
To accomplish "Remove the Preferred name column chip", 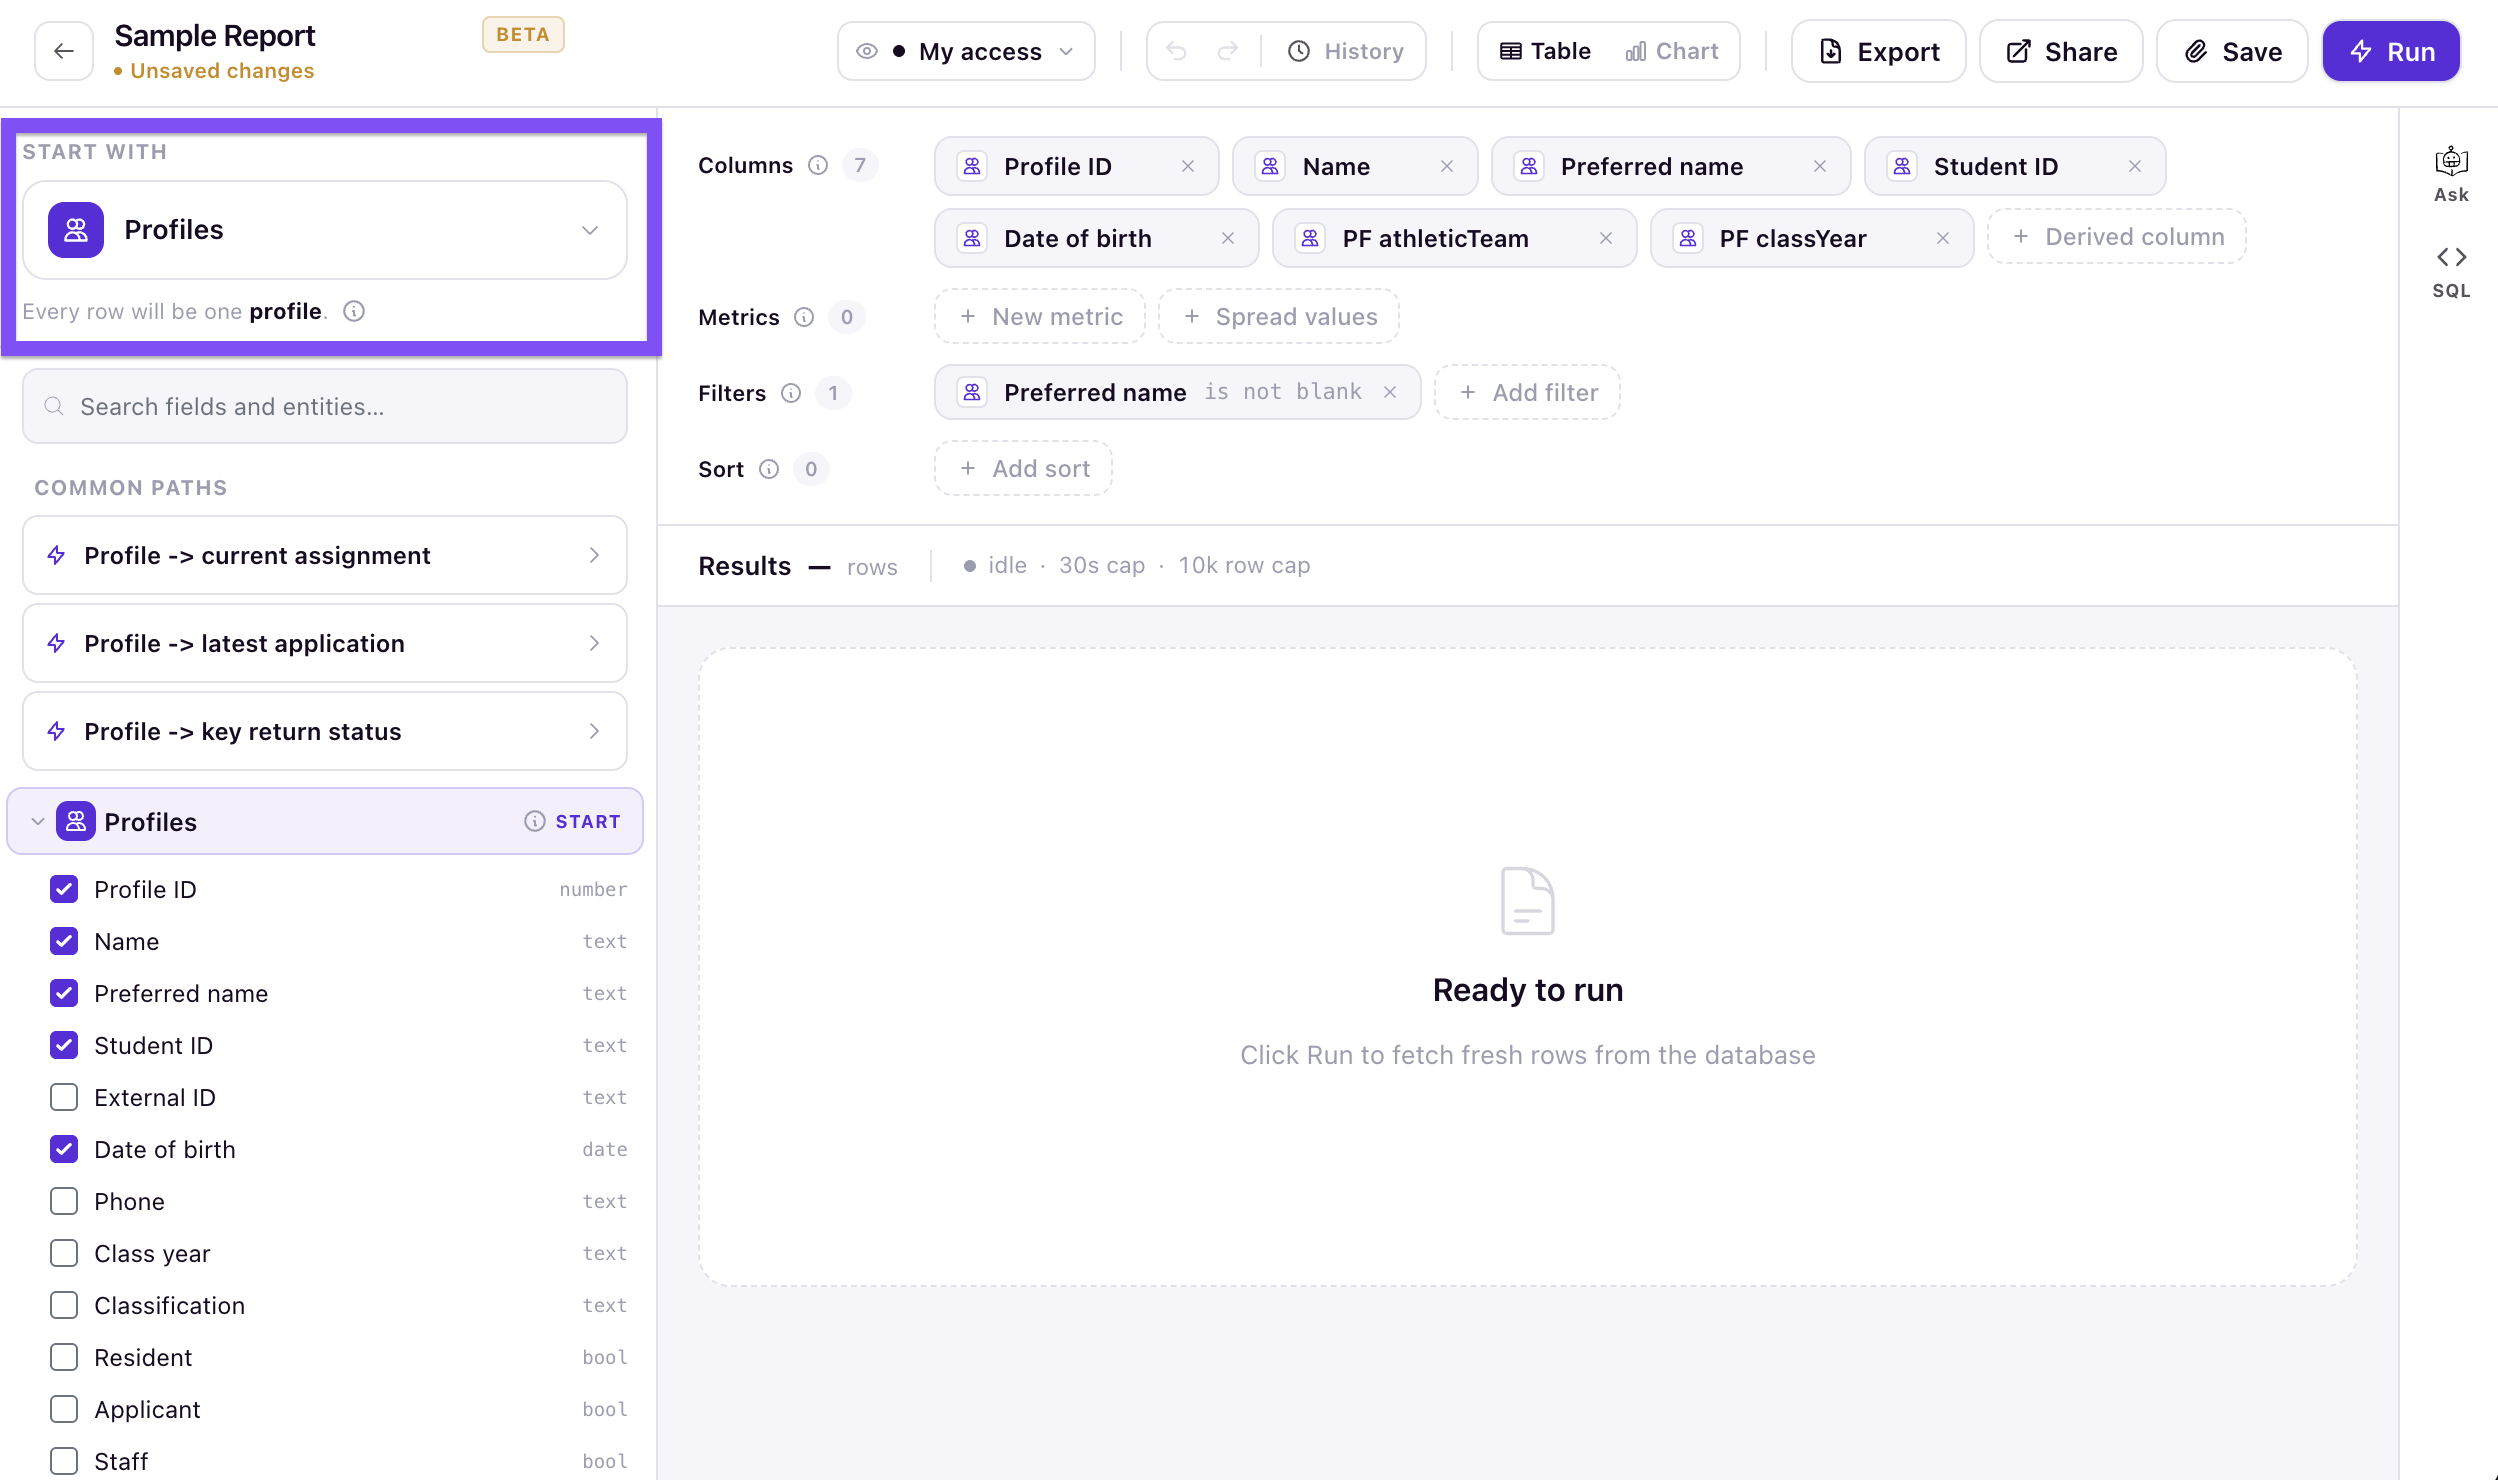I will click(x=1820, y=166).
